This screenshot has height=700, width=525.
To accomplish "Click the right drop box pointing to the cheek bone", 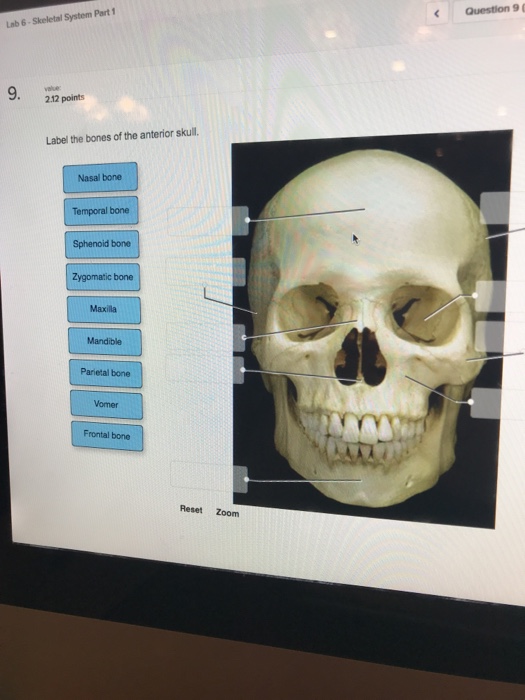I will (x=500, y=337).
